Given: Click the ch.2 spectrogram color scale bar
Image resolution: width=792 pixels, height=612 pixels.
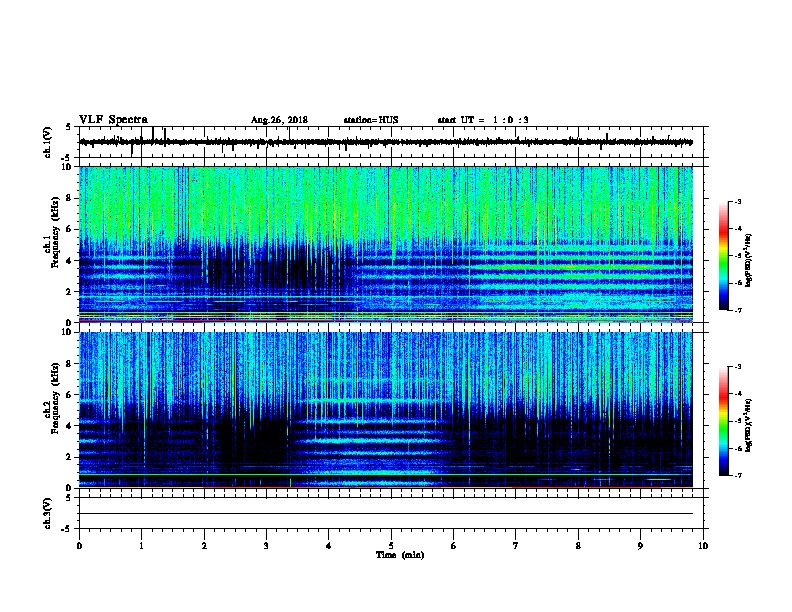Looking at the screenshot, I should coord(724,421).
